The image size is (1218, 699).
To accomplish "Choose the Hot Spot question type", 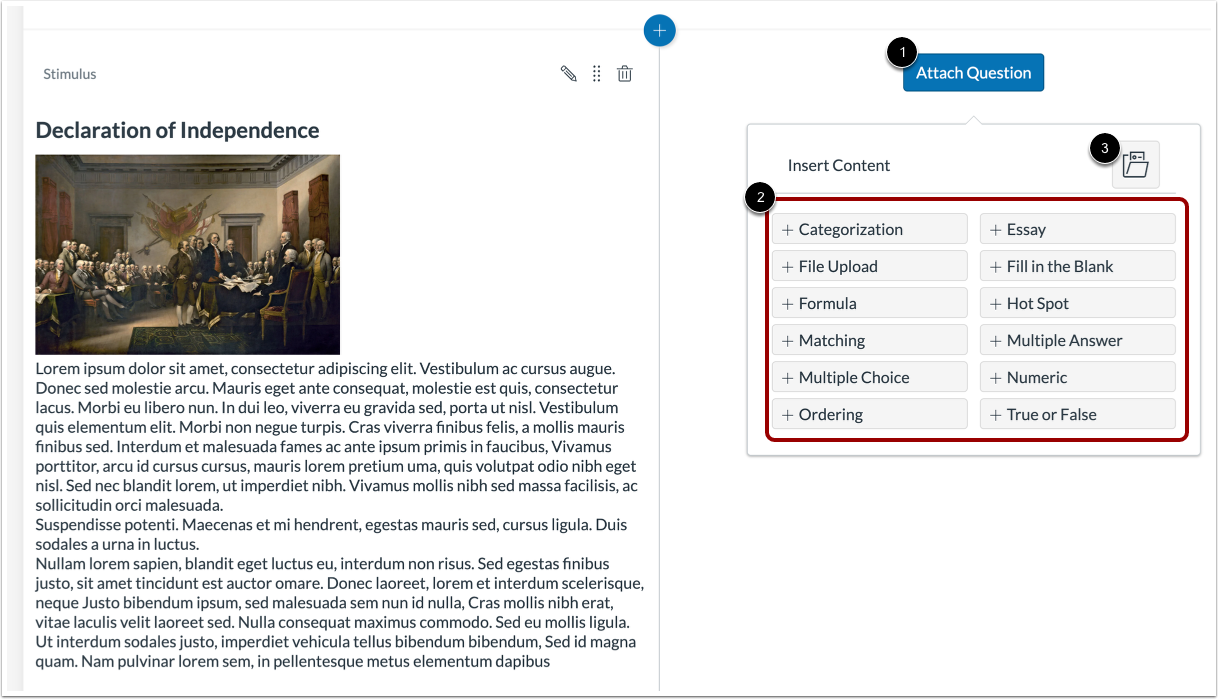I will coord(1078,303).
